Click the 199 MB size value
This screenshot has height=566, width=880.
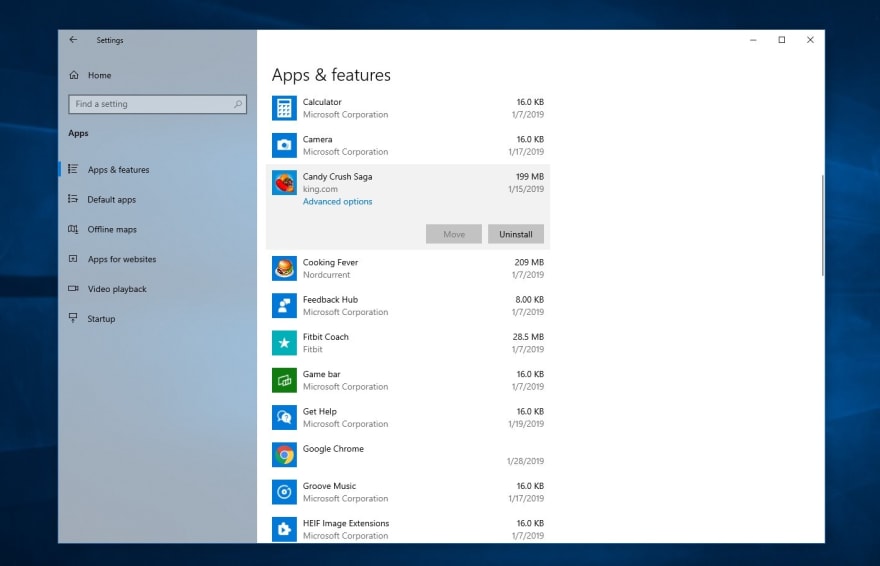530,177
